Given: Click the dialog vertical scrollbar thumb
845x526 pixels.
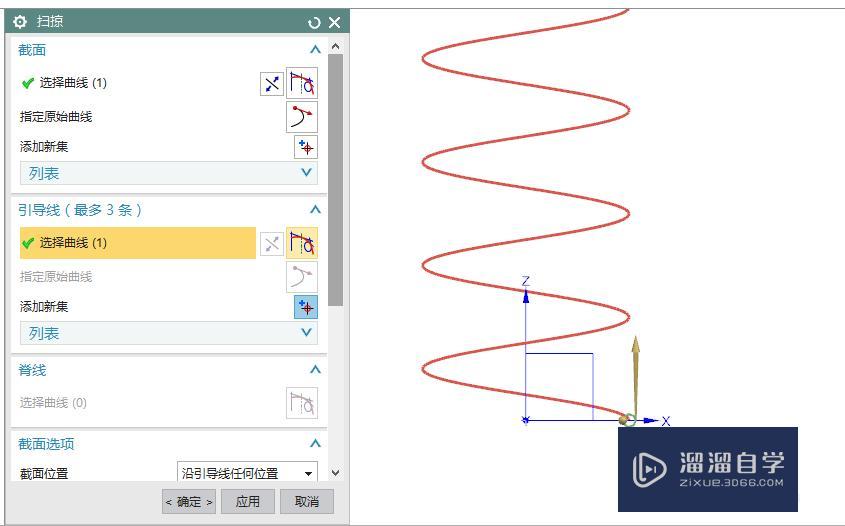Looking at the screenshot, I should 335,180.
